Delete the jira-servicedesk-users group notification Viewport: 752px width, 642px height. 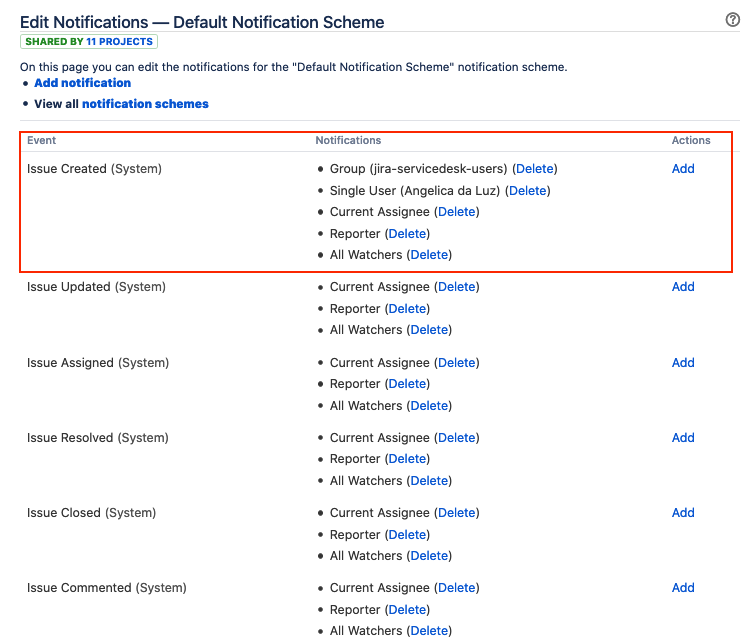[534, 169]
